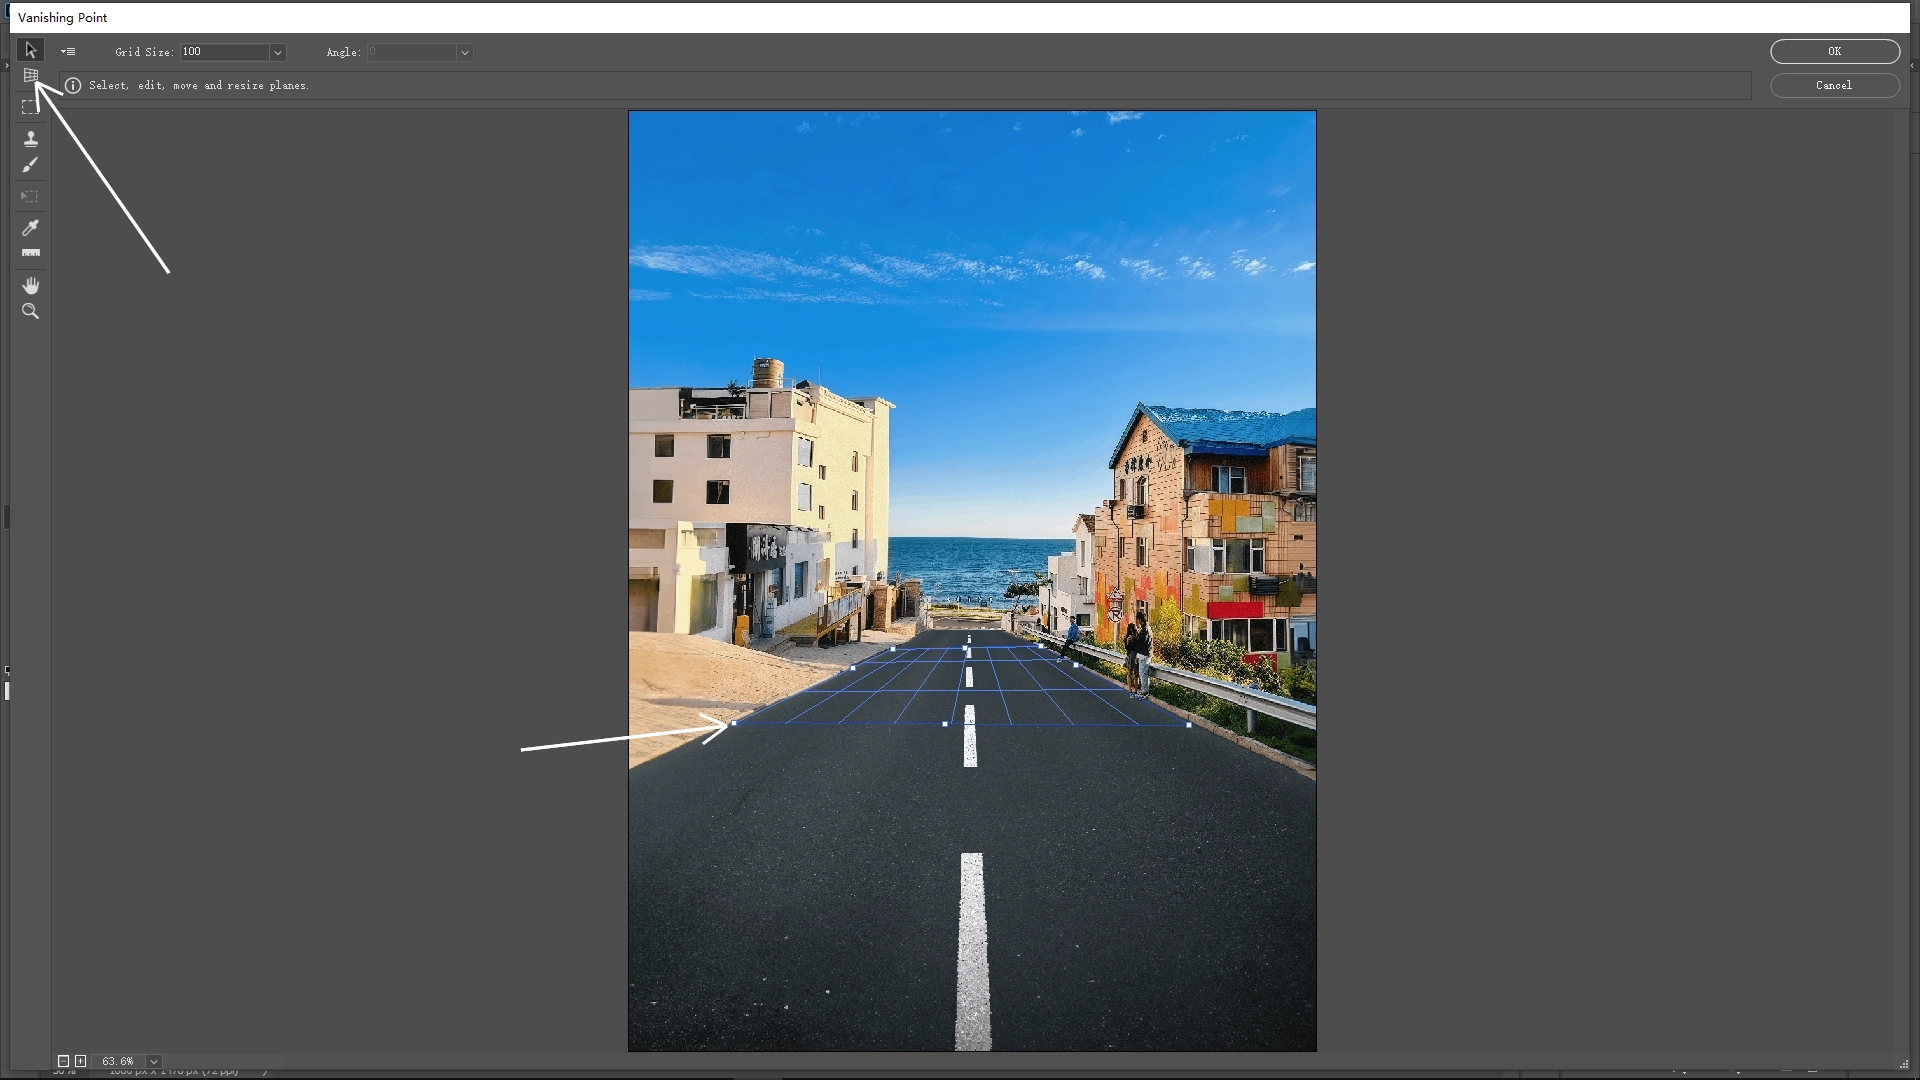Select a corner node of the perspective grid
This screenshot has width=1920, height=1080.
point(733,722)
